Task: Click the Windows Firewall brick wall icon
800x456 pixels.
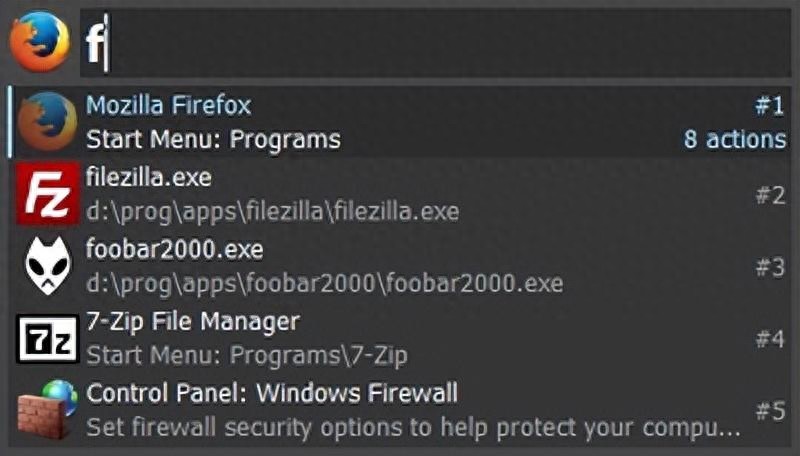Action: click(x=47, y=410)
